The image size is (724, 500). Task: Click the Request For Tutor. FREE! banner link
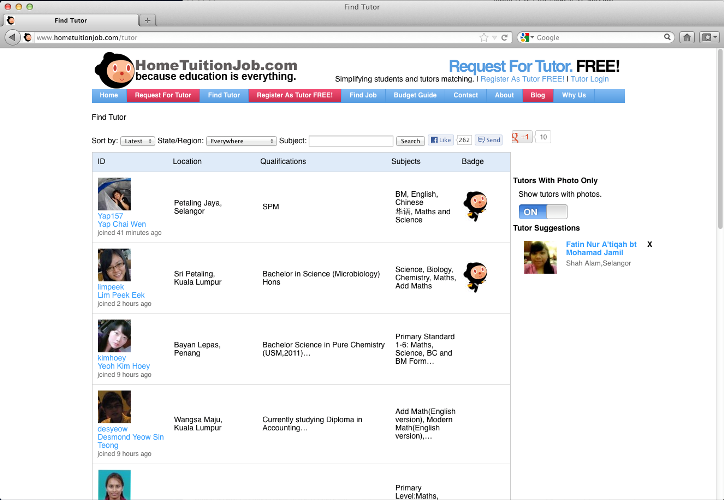(534, 66)
